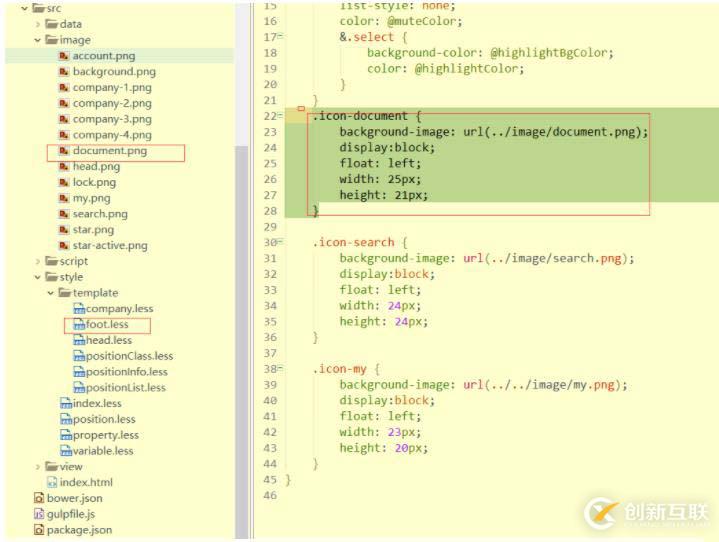719x542 pixels.
Task: Fold the .icon-my block at line 38
Action: 280,368
